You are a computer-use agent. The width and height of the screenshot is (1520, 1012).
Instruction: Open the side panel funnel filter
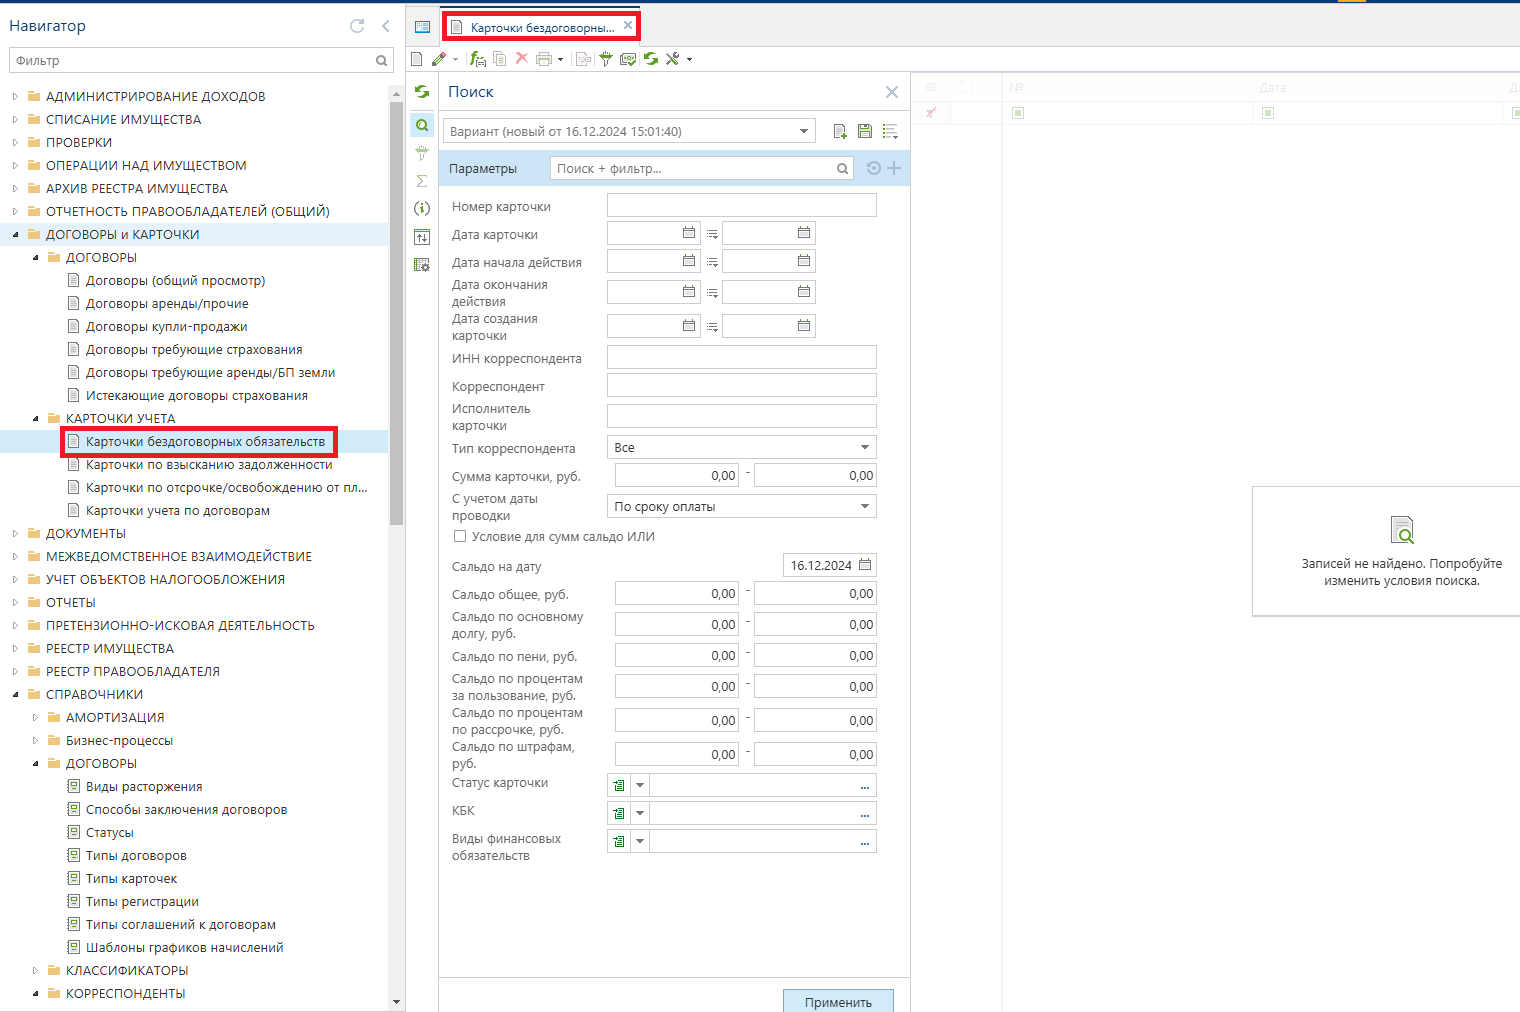coord(422,153)
